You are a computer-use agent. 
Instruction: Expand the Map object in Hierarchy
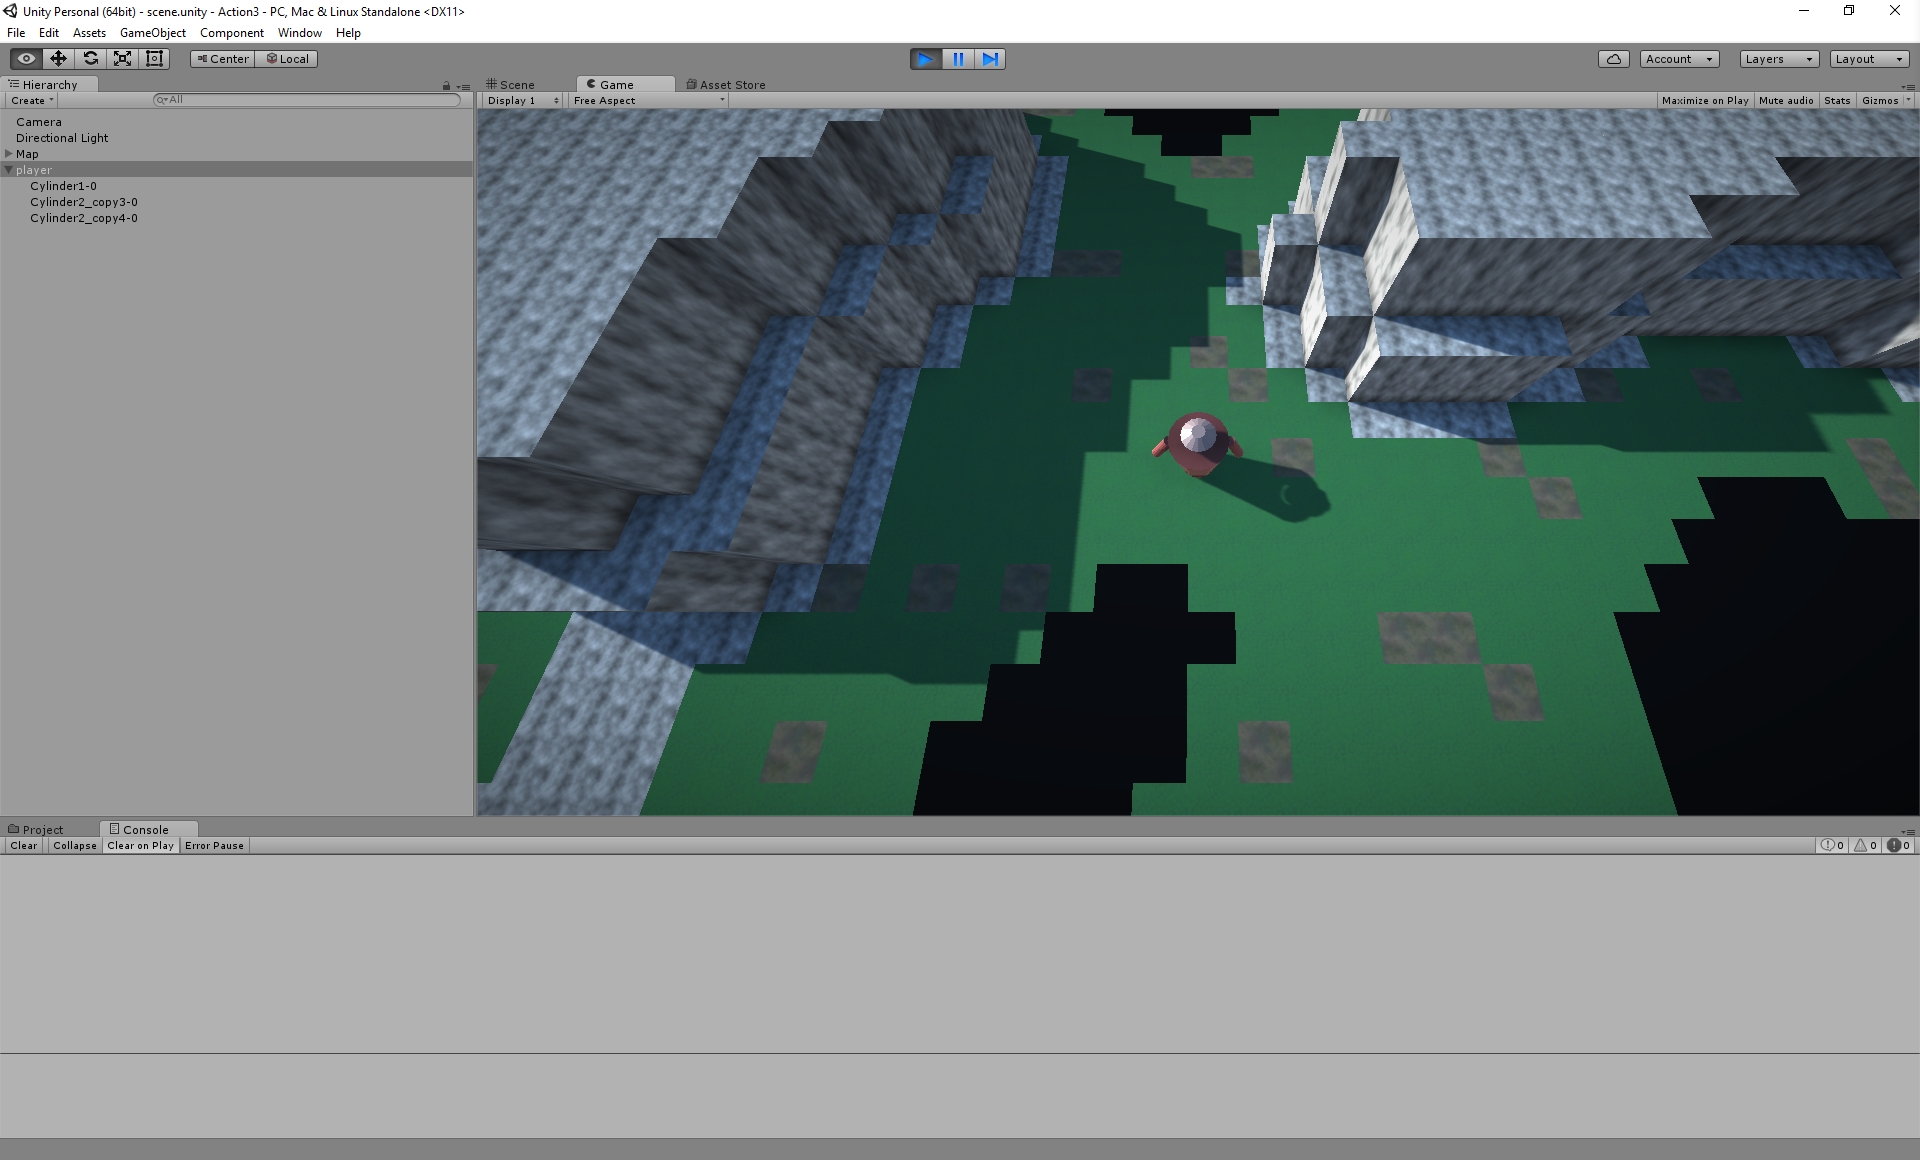(9, 154)
